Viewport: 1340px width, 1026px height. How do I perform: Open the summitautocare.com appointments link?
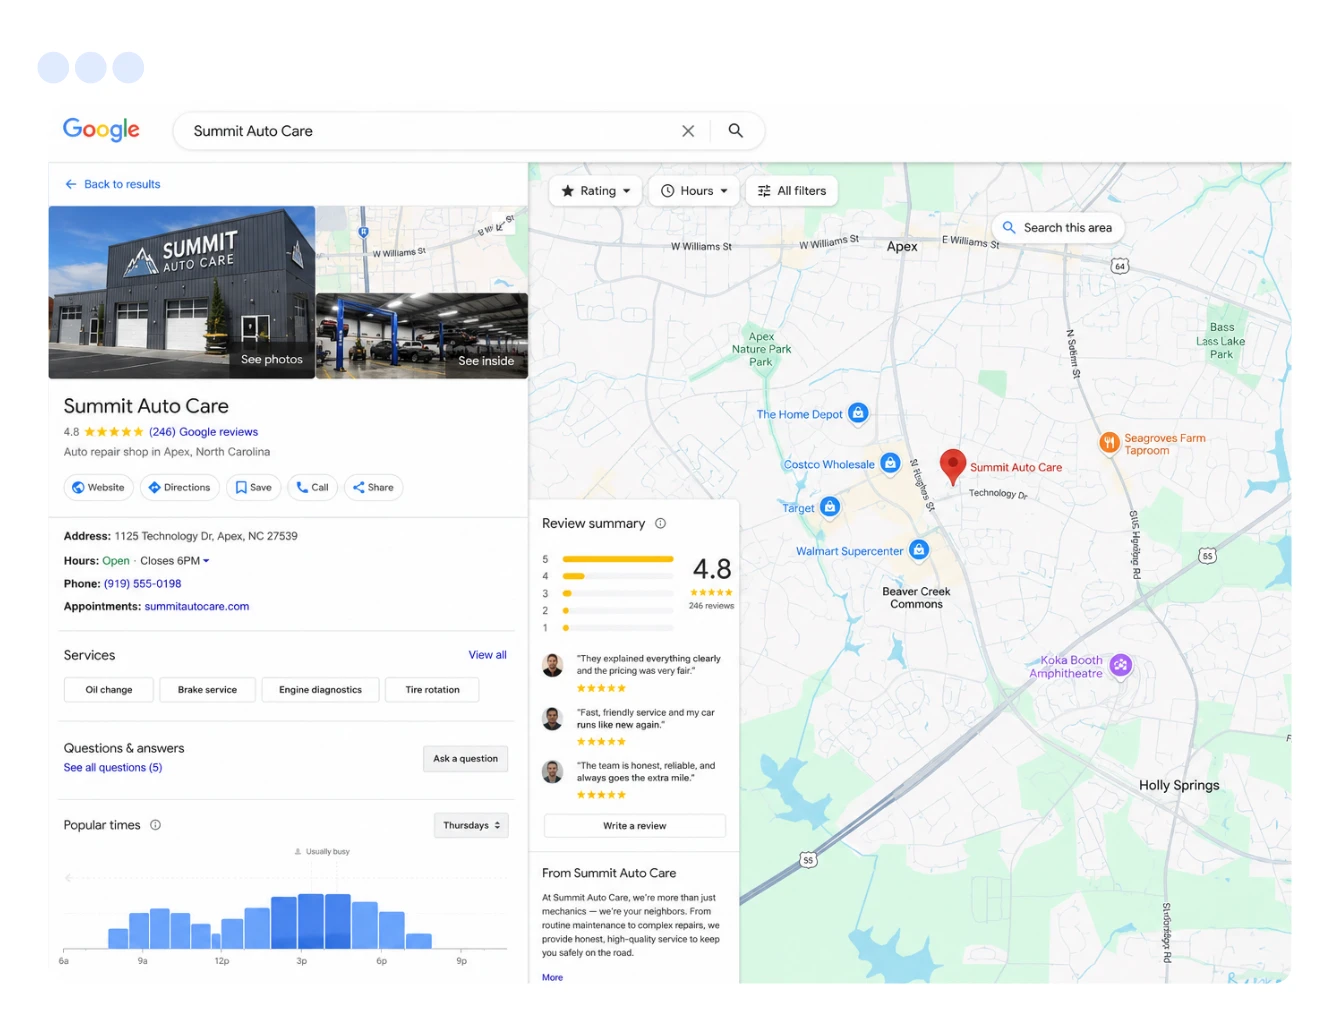(x=197, y=607)
